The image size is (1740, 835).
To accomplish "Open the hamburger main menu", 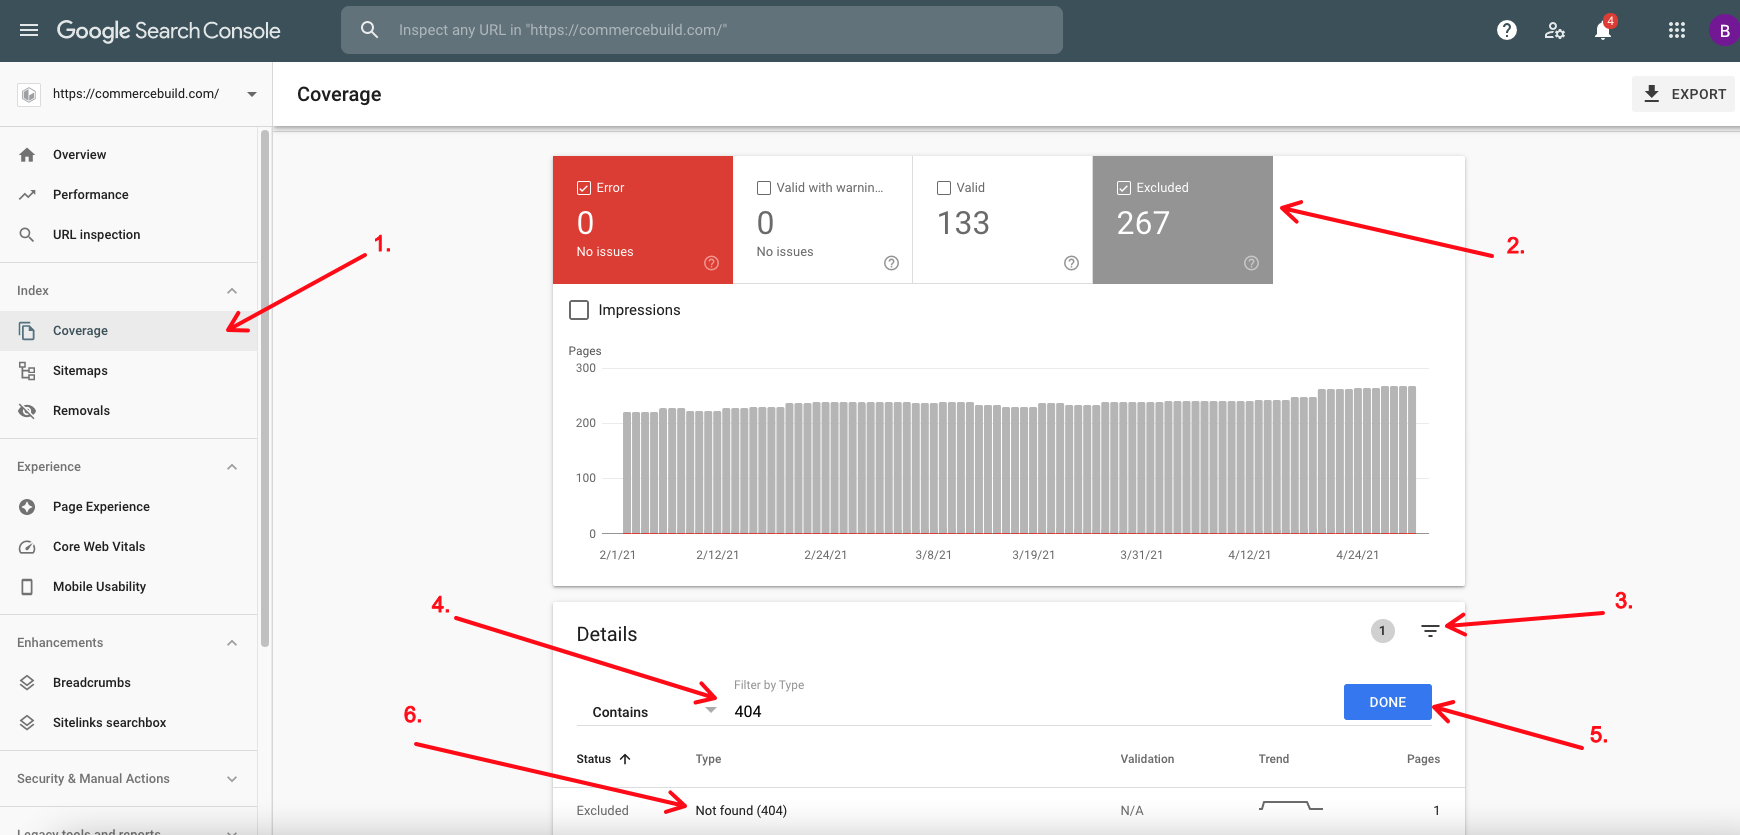I will [29, 30].
